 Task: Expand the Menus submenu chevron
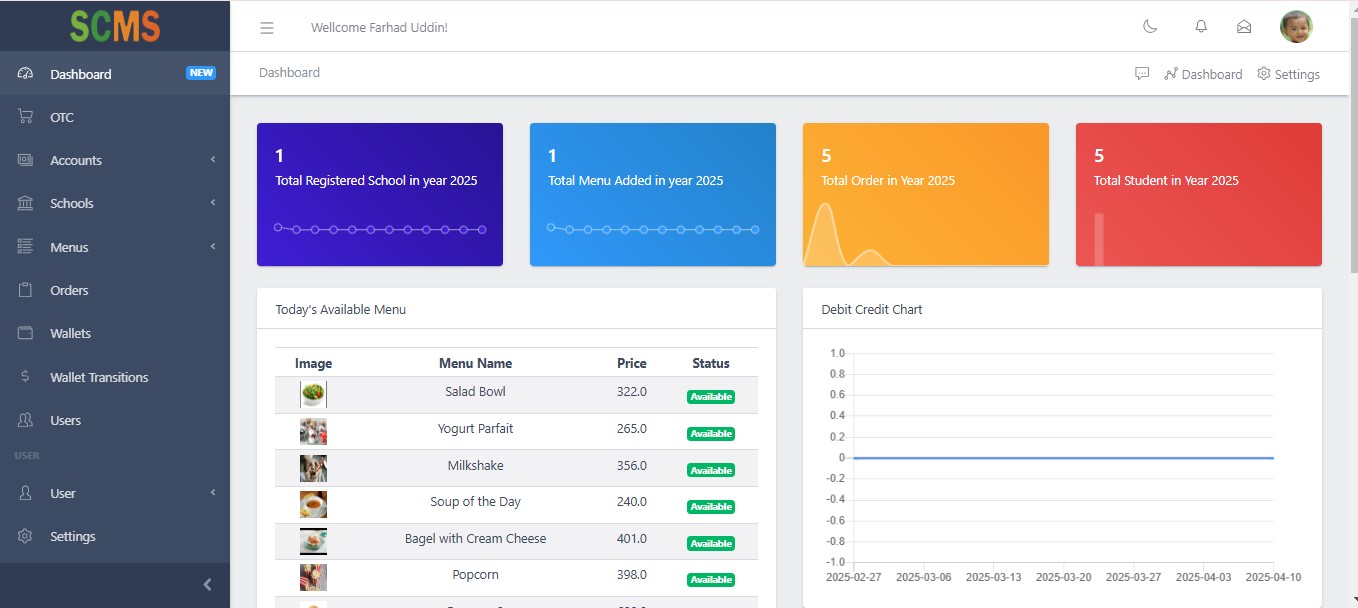click(x=213, y=247)
